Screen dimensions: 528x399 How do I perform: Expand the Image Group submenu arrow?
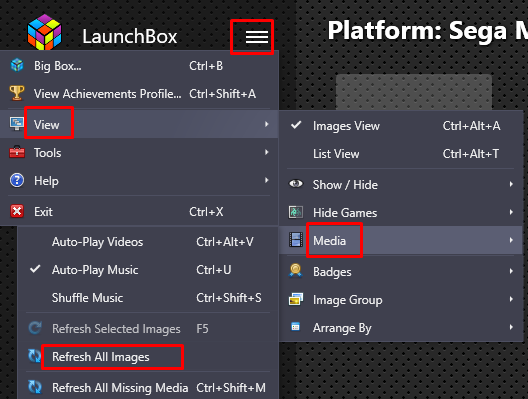coord(511,299)
